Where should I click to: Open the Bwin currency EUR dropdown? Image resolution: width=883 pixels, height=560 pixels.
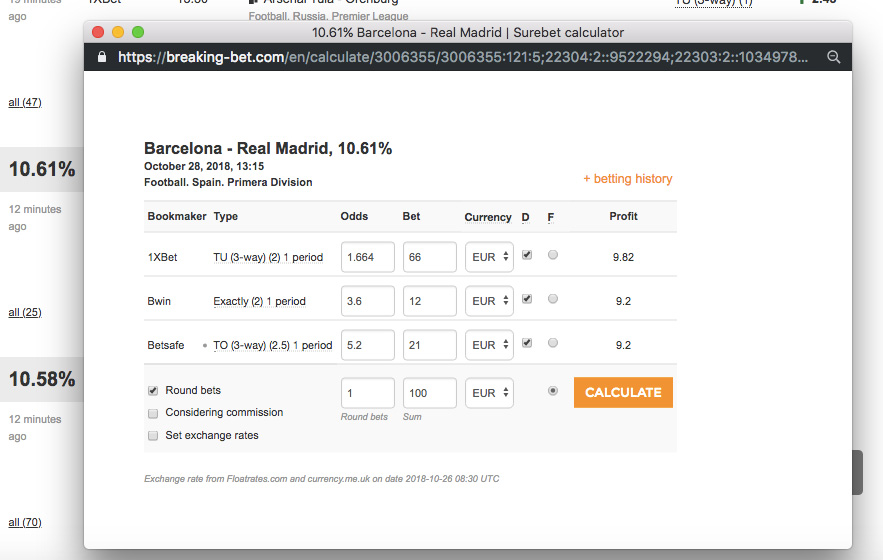pos(489,301)
